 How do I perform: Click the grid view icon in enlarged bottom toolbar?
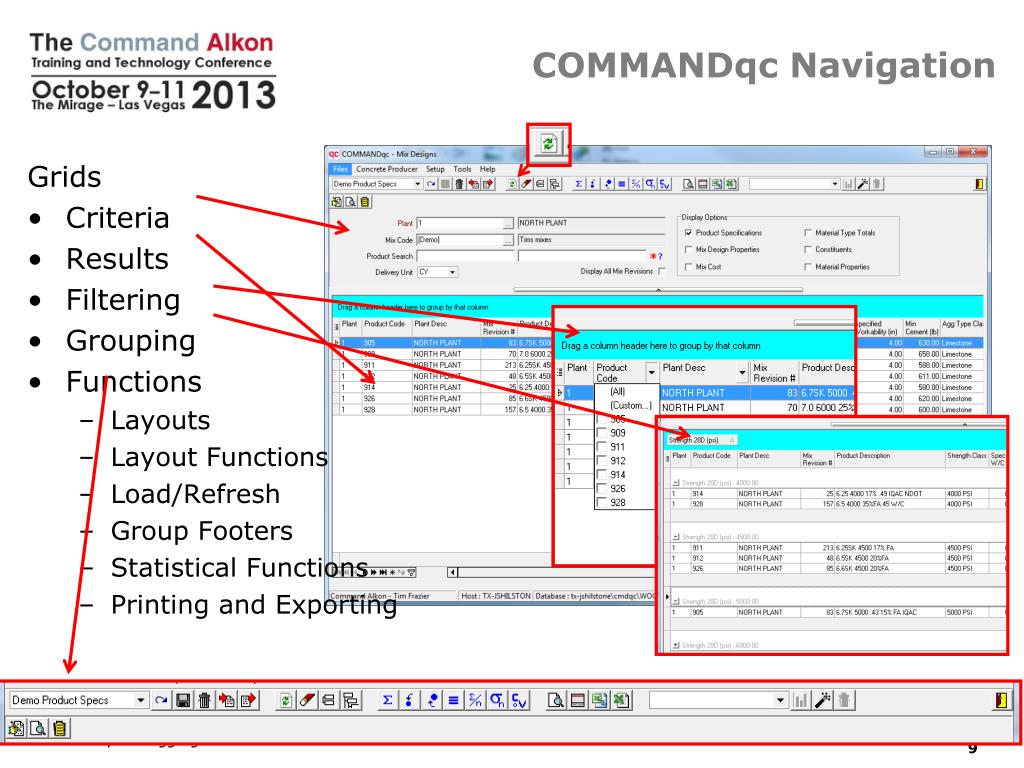click(577, 700)
